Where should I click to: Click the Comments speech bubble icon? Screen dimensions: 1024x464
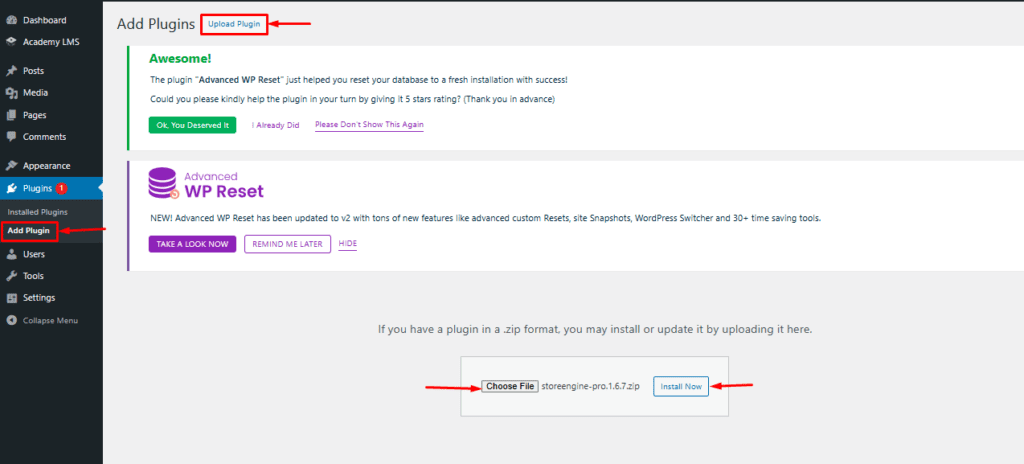pyautogui.click(x=11, y=137)
